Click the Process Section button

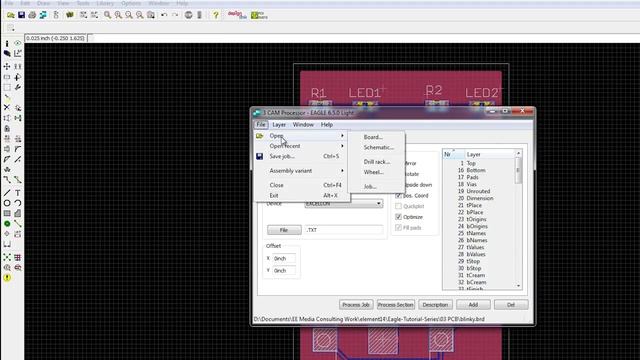point(396,305)
